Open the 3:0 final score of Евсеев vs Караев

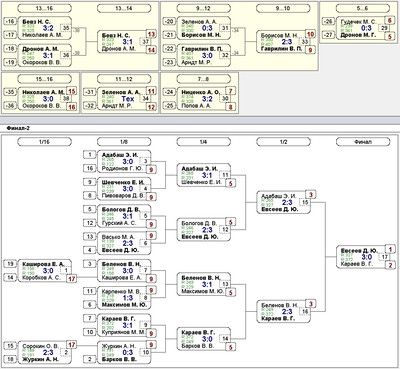coord(367,257)
